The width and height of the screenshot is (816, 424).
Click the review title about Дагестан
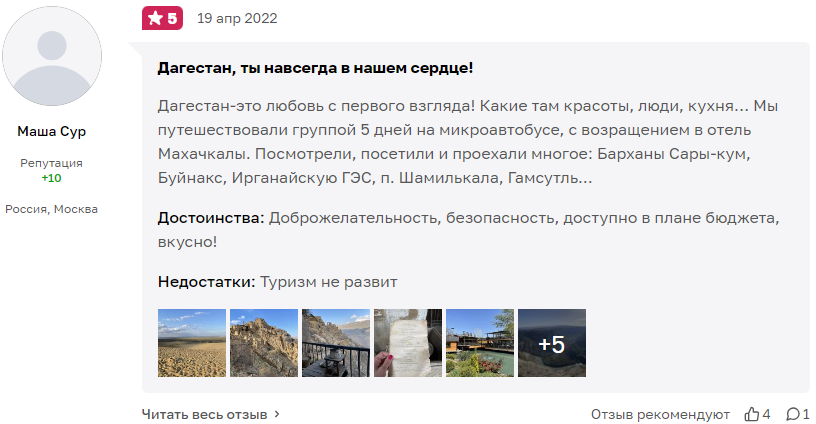tap(315, 68)
